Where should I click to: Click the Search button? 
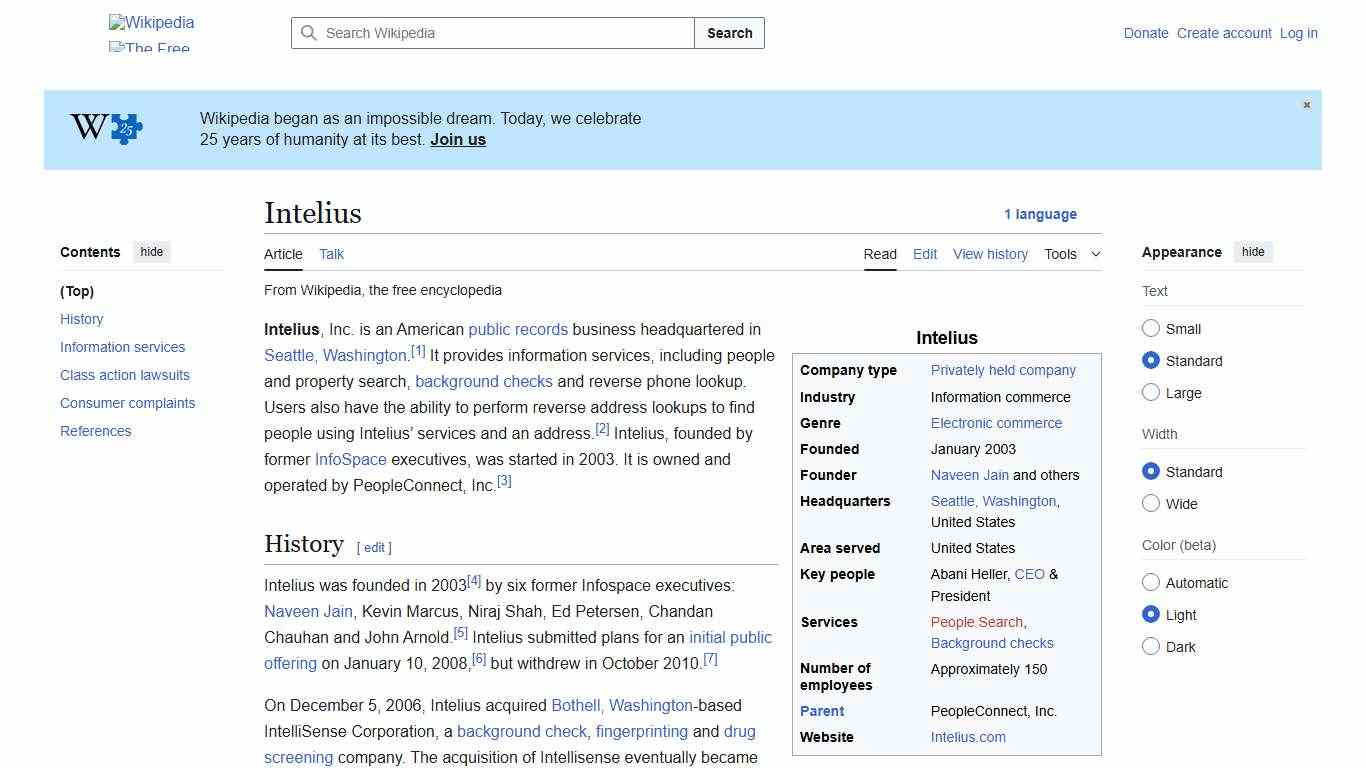[x=729, y=33]
